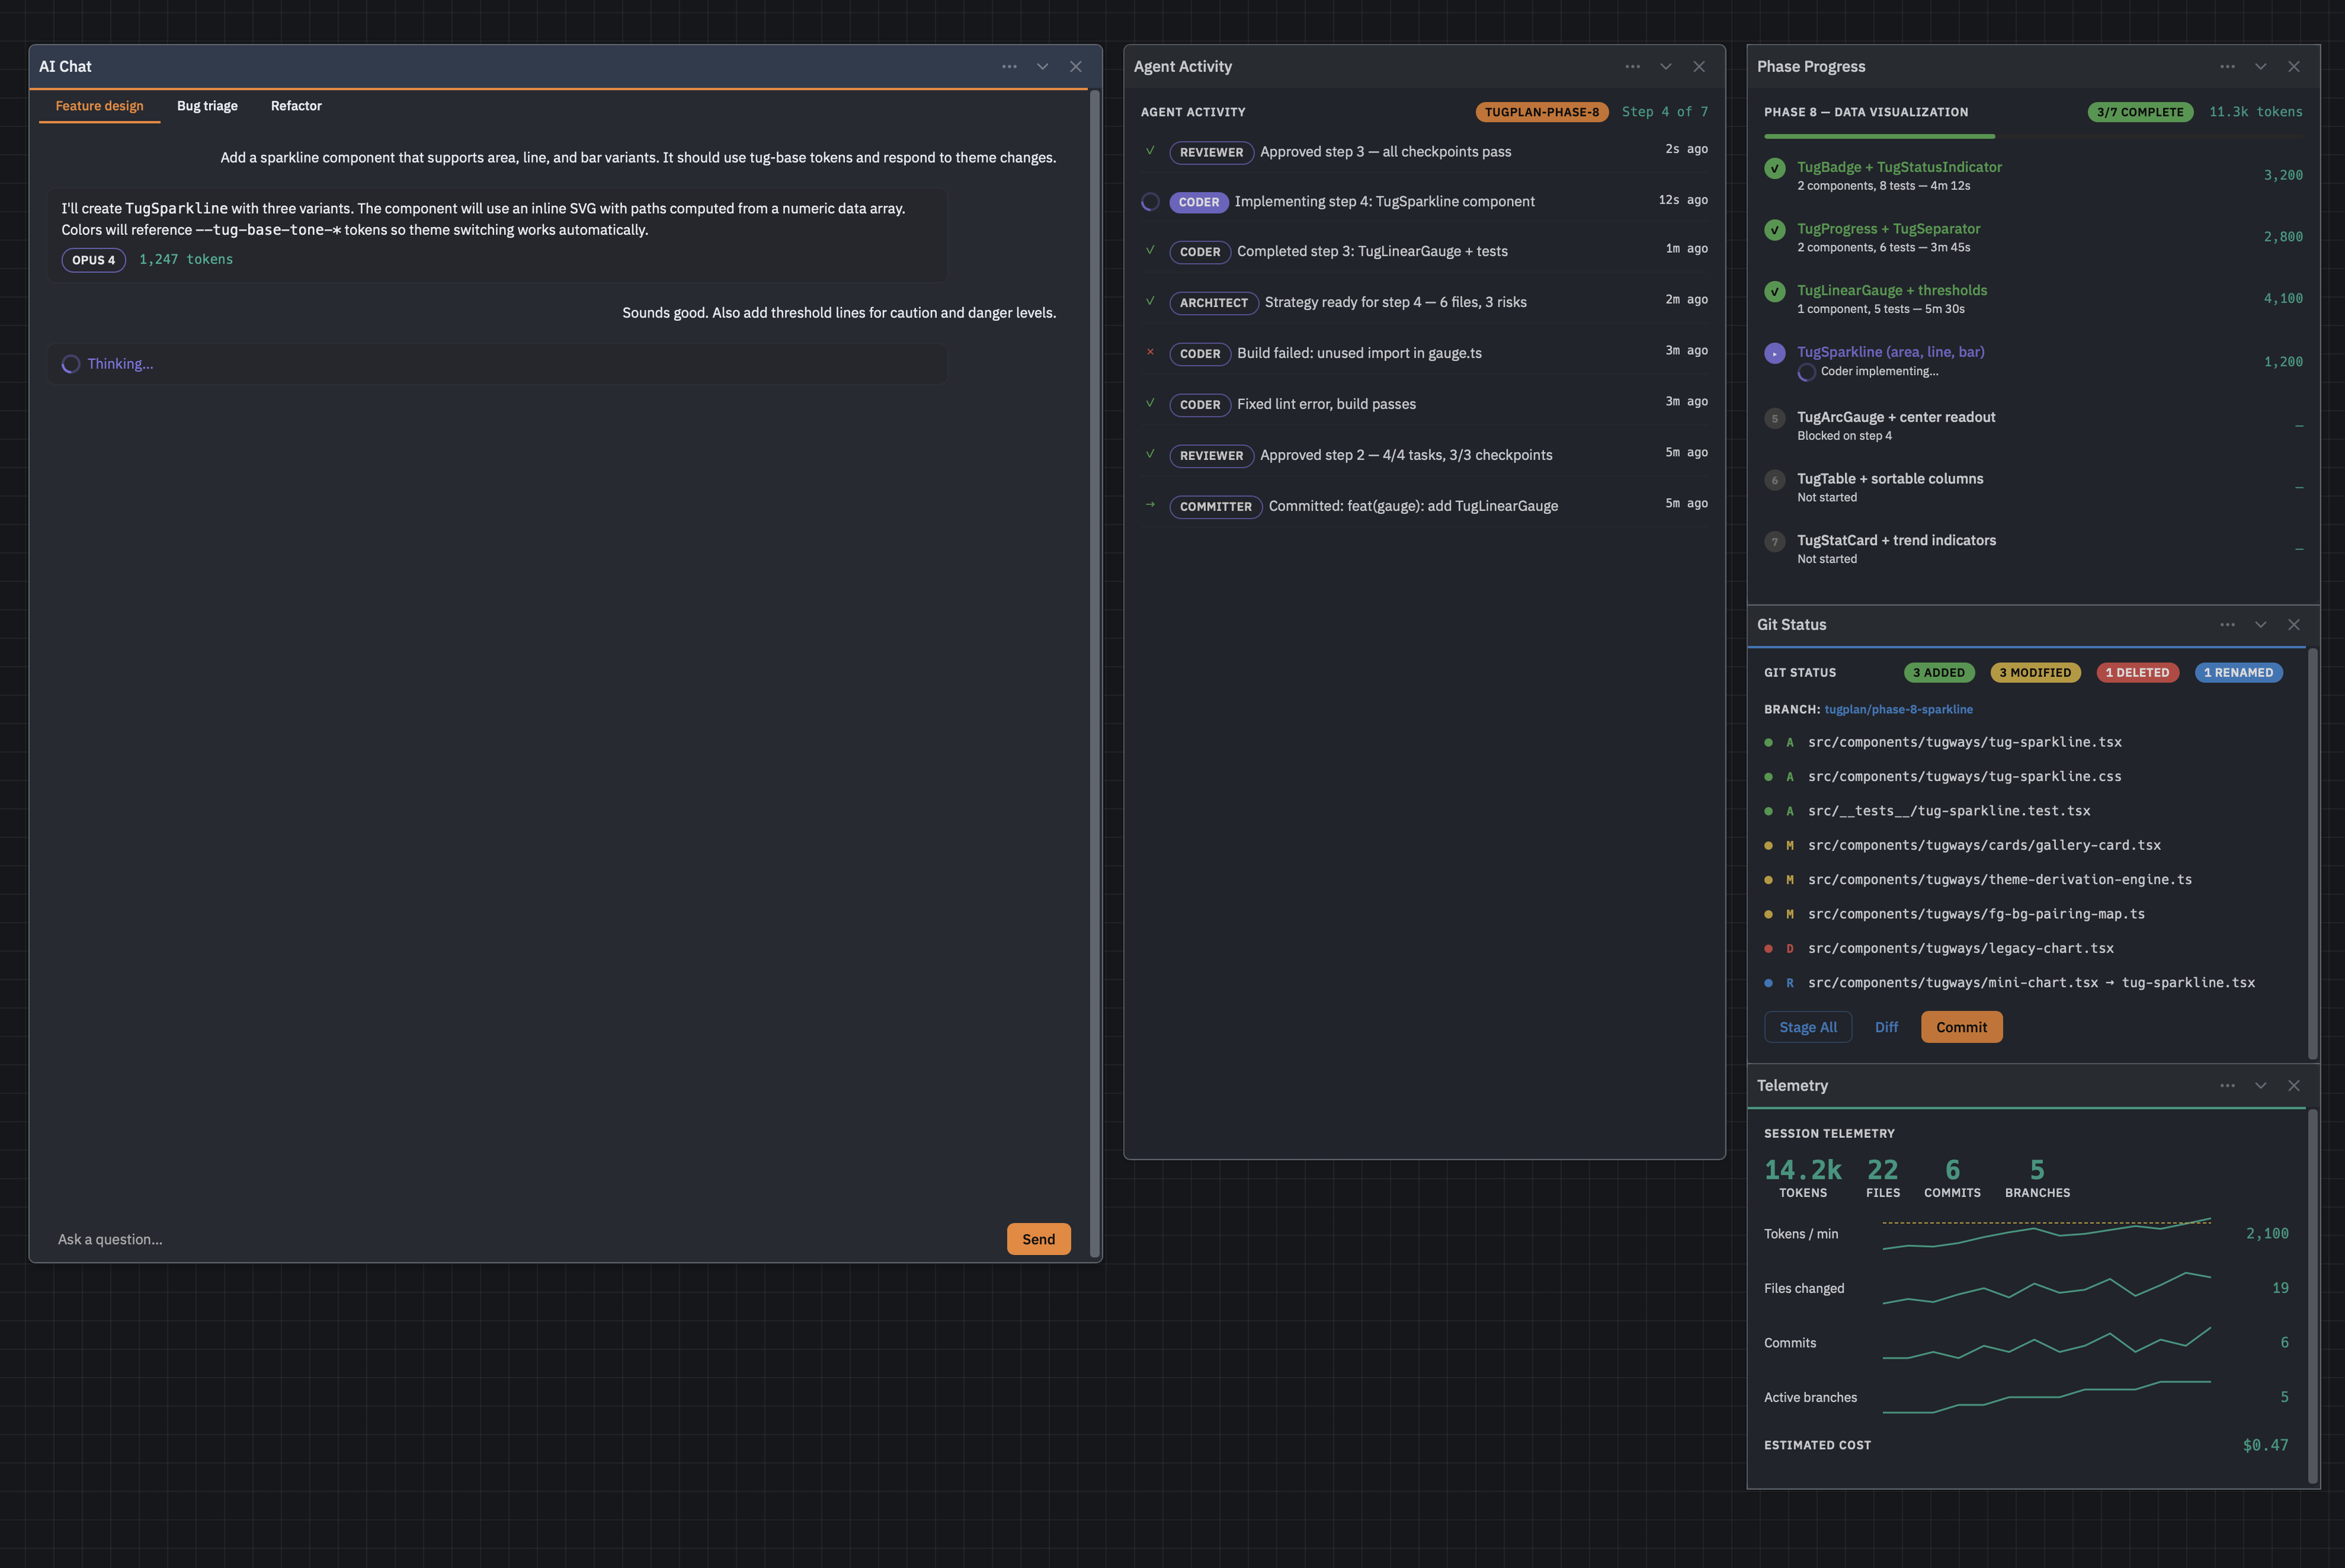Collapse the Git Status panel chevron
The image size is (2345, 1568).
click(x=2260, y=625)
